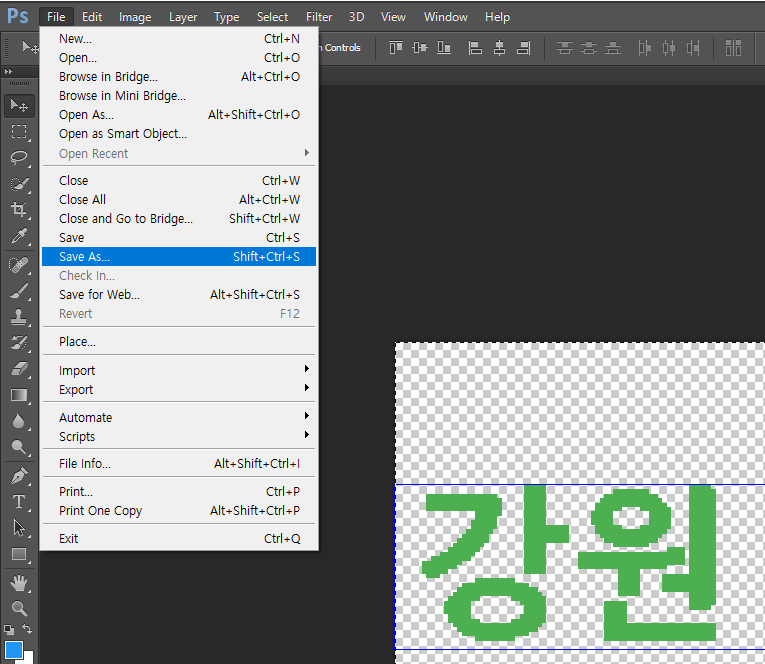Select the Dodge tool

pos(19,447)
